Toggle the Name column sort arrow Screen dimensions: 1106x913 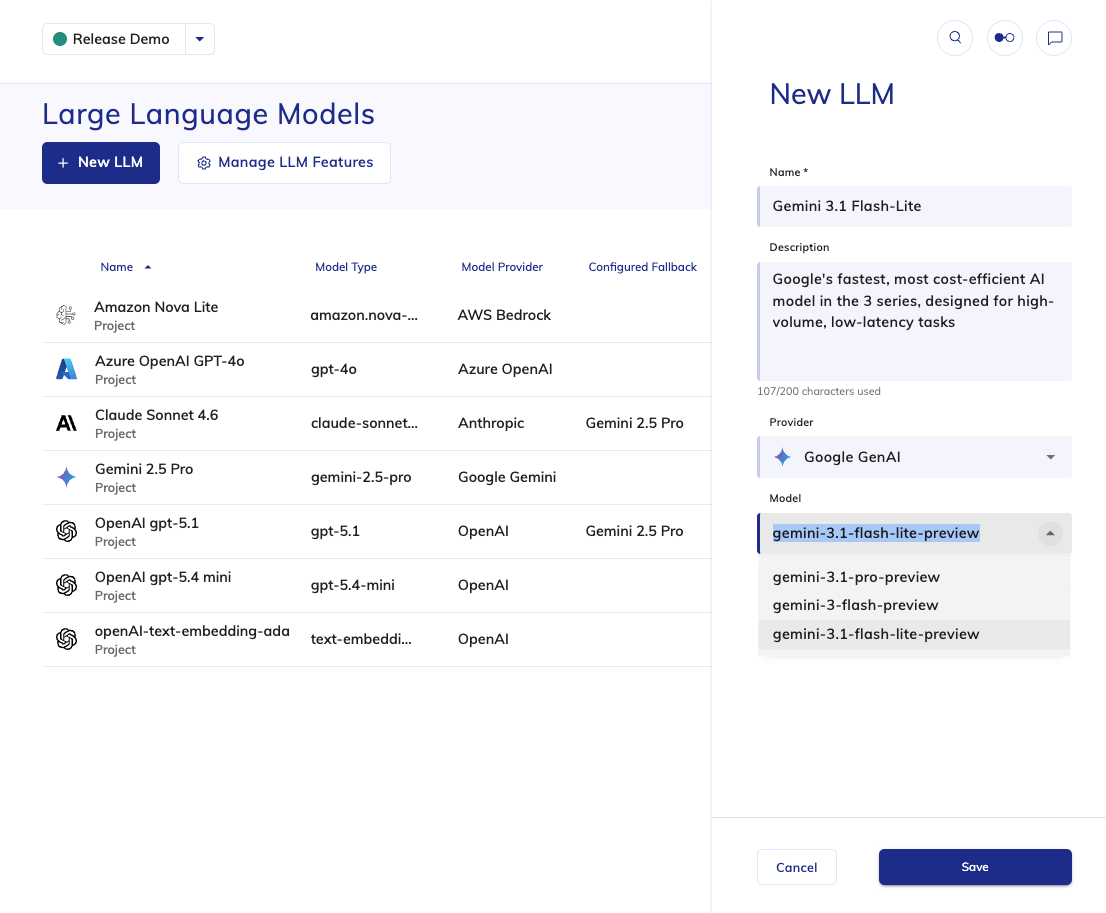click(148, 267)
